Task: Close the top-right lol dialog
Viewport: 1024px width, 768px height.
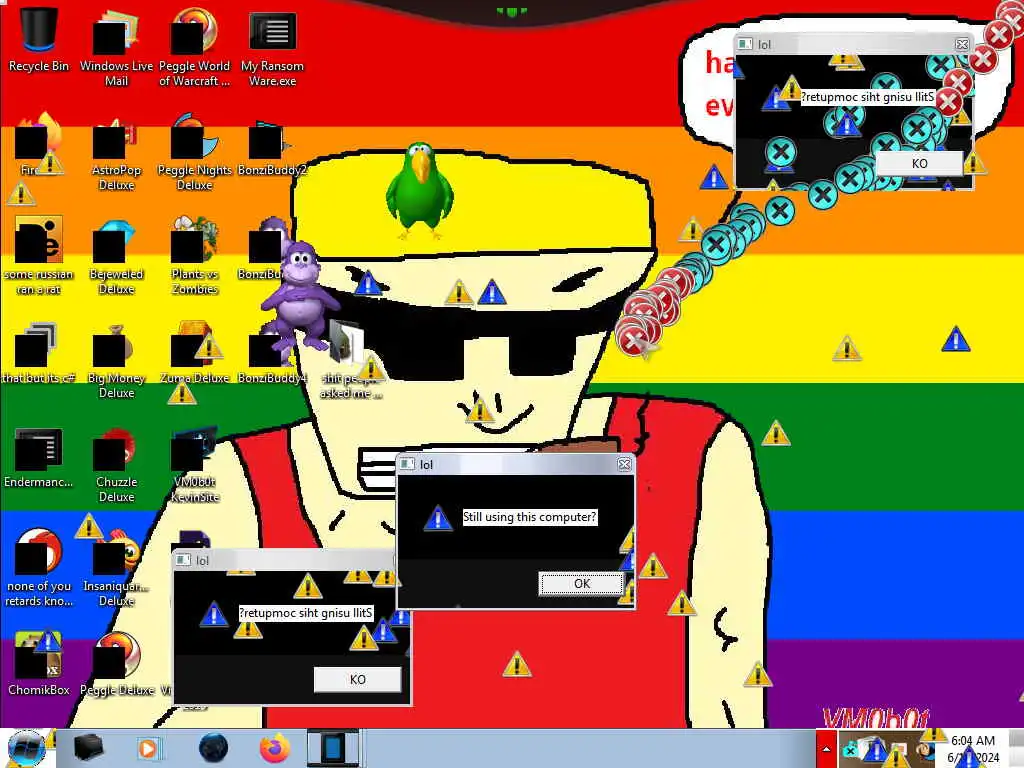Action: click(x=961, y=44)
